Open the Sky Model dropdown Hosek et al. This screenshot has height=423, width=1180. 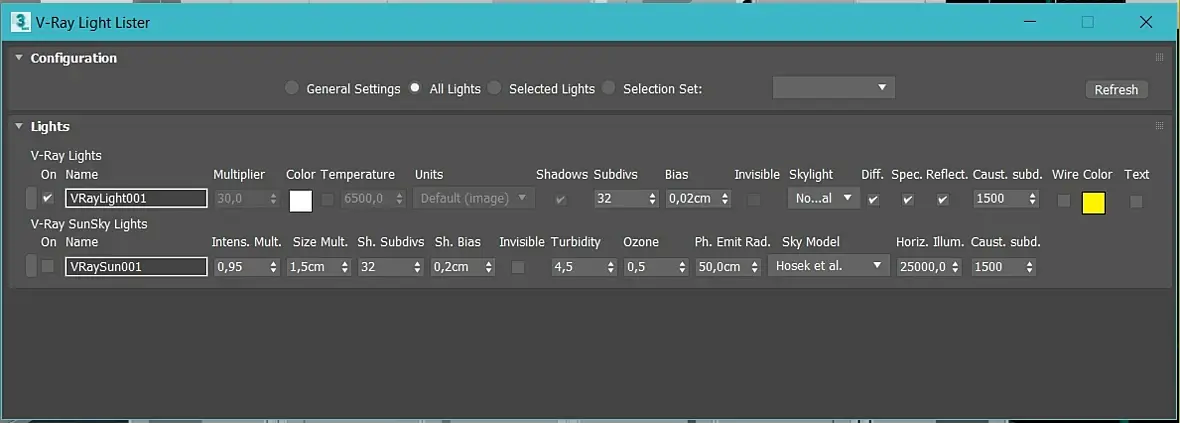pyautogui.click(x=829, y=266)
